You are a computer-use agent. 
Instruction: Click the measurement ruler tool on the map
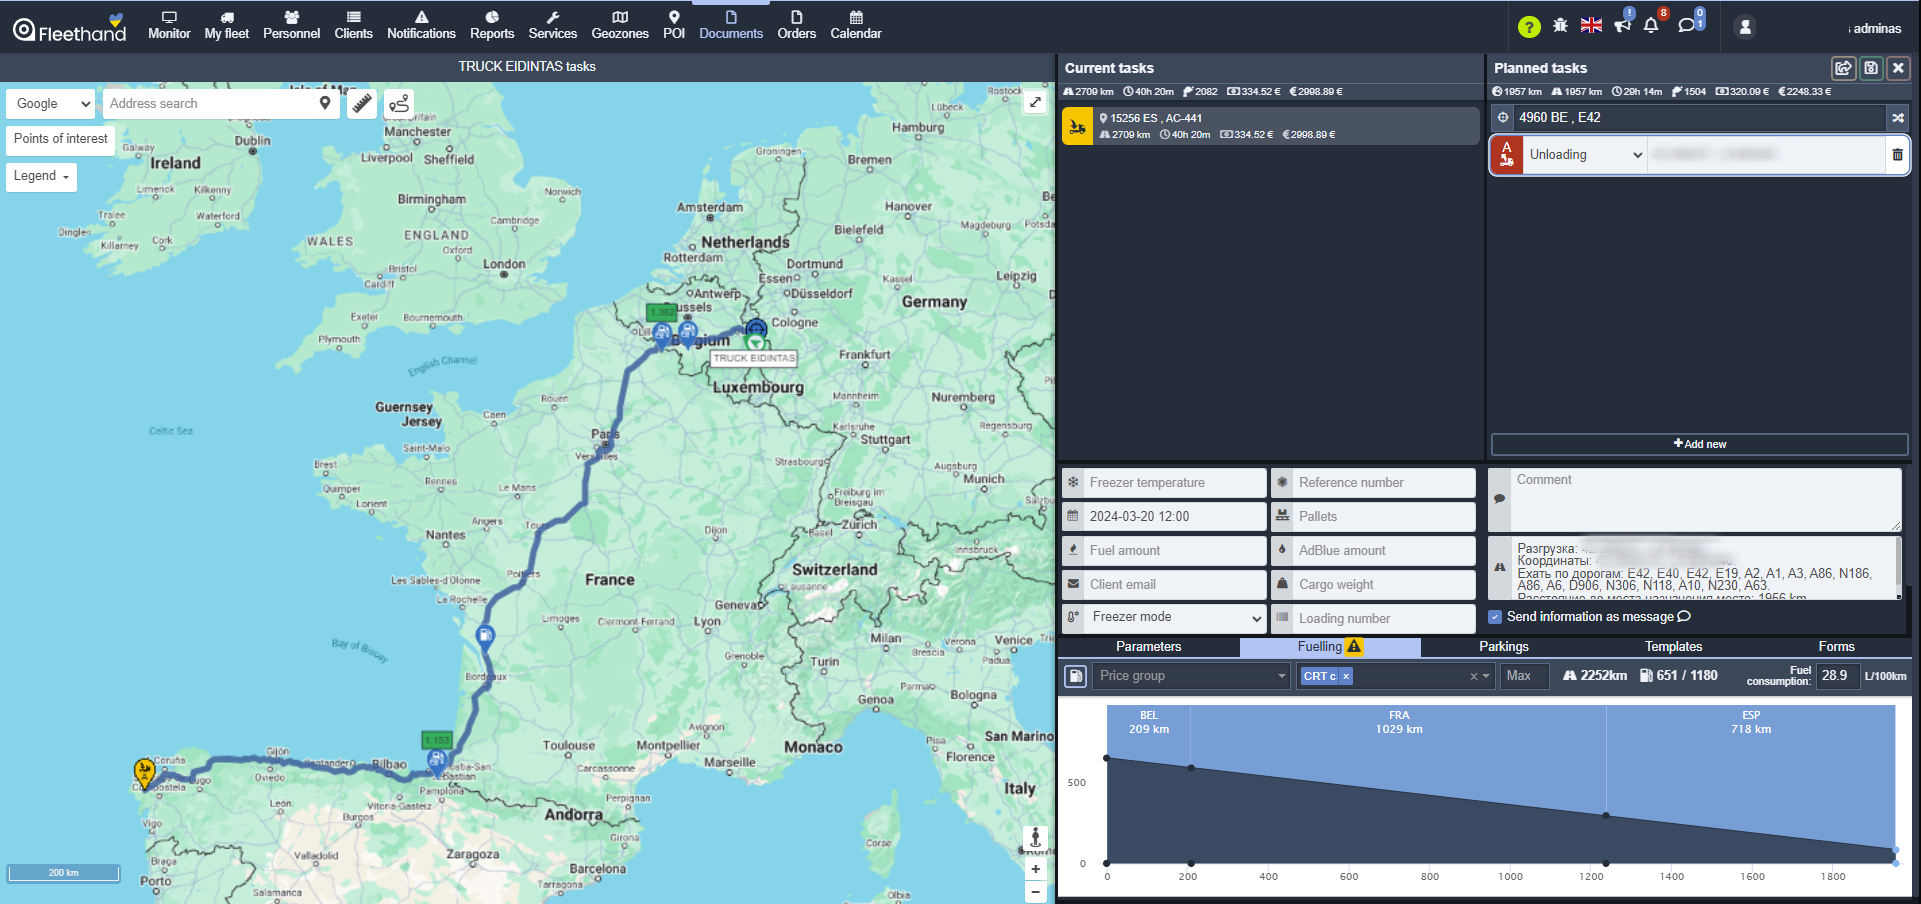pyautogui.click(x=362, y=103)
